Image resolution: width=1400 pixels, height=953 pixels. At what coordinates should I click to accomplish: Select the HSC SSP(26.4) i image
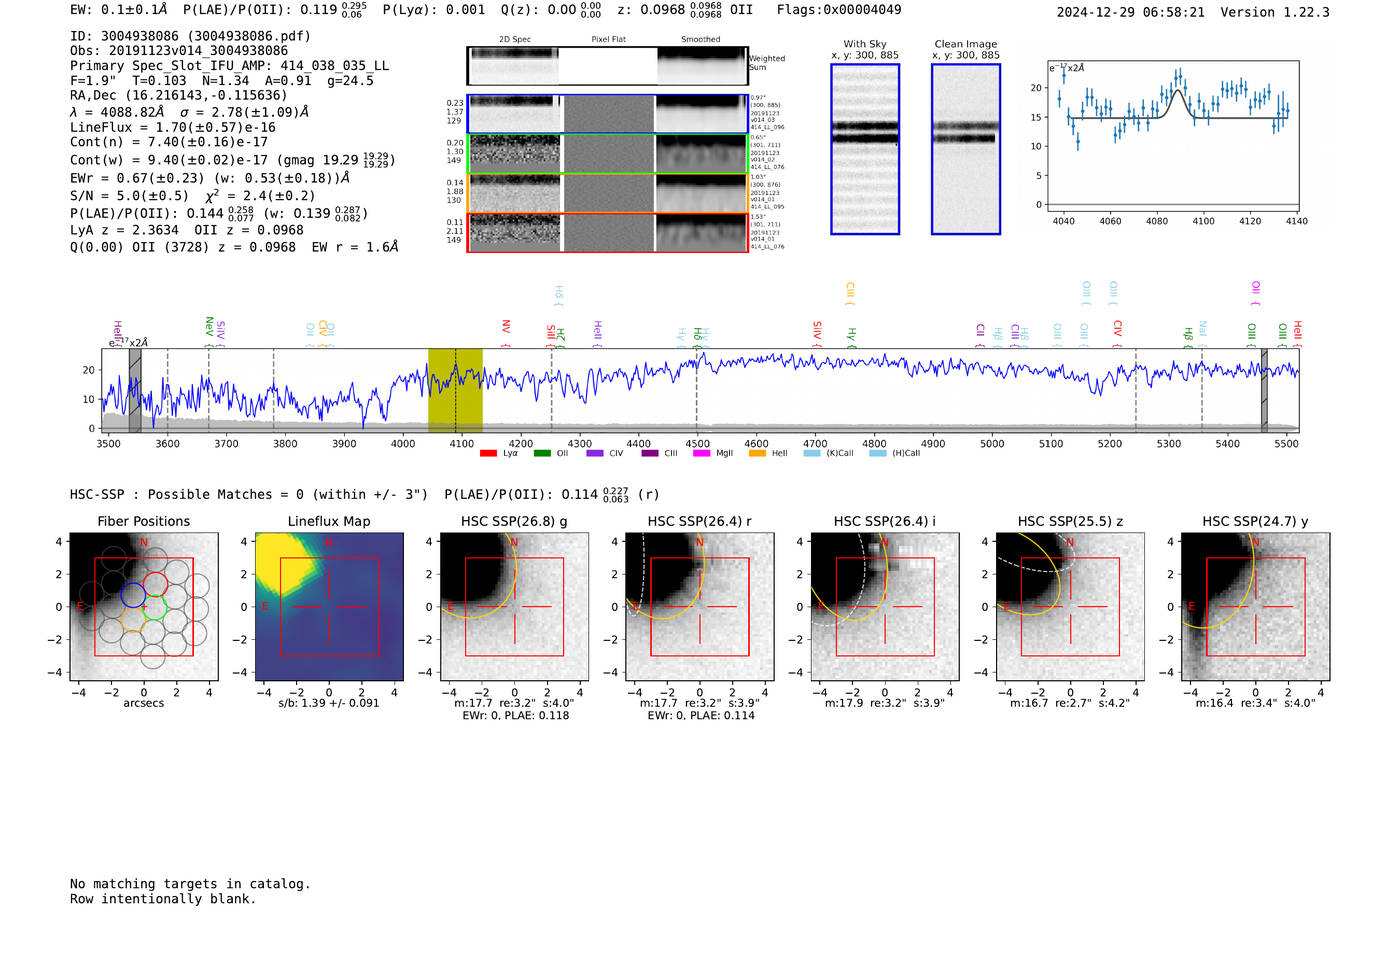pyautogui.click(x=885, y=607)
